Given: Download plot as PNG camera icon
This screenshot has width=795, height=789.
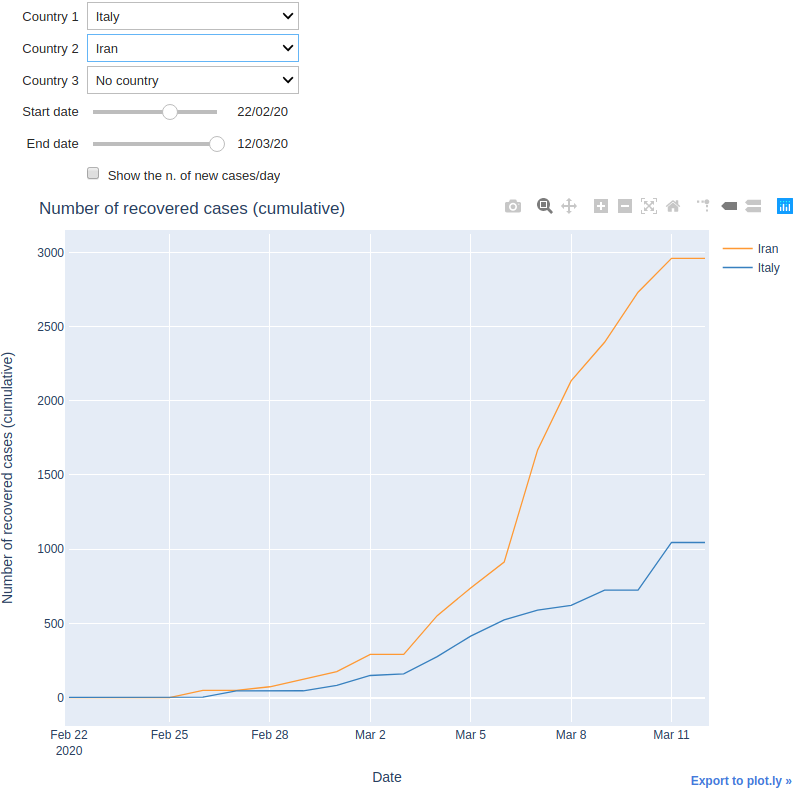Looking at the screenshot, I should tap(513, 206).
